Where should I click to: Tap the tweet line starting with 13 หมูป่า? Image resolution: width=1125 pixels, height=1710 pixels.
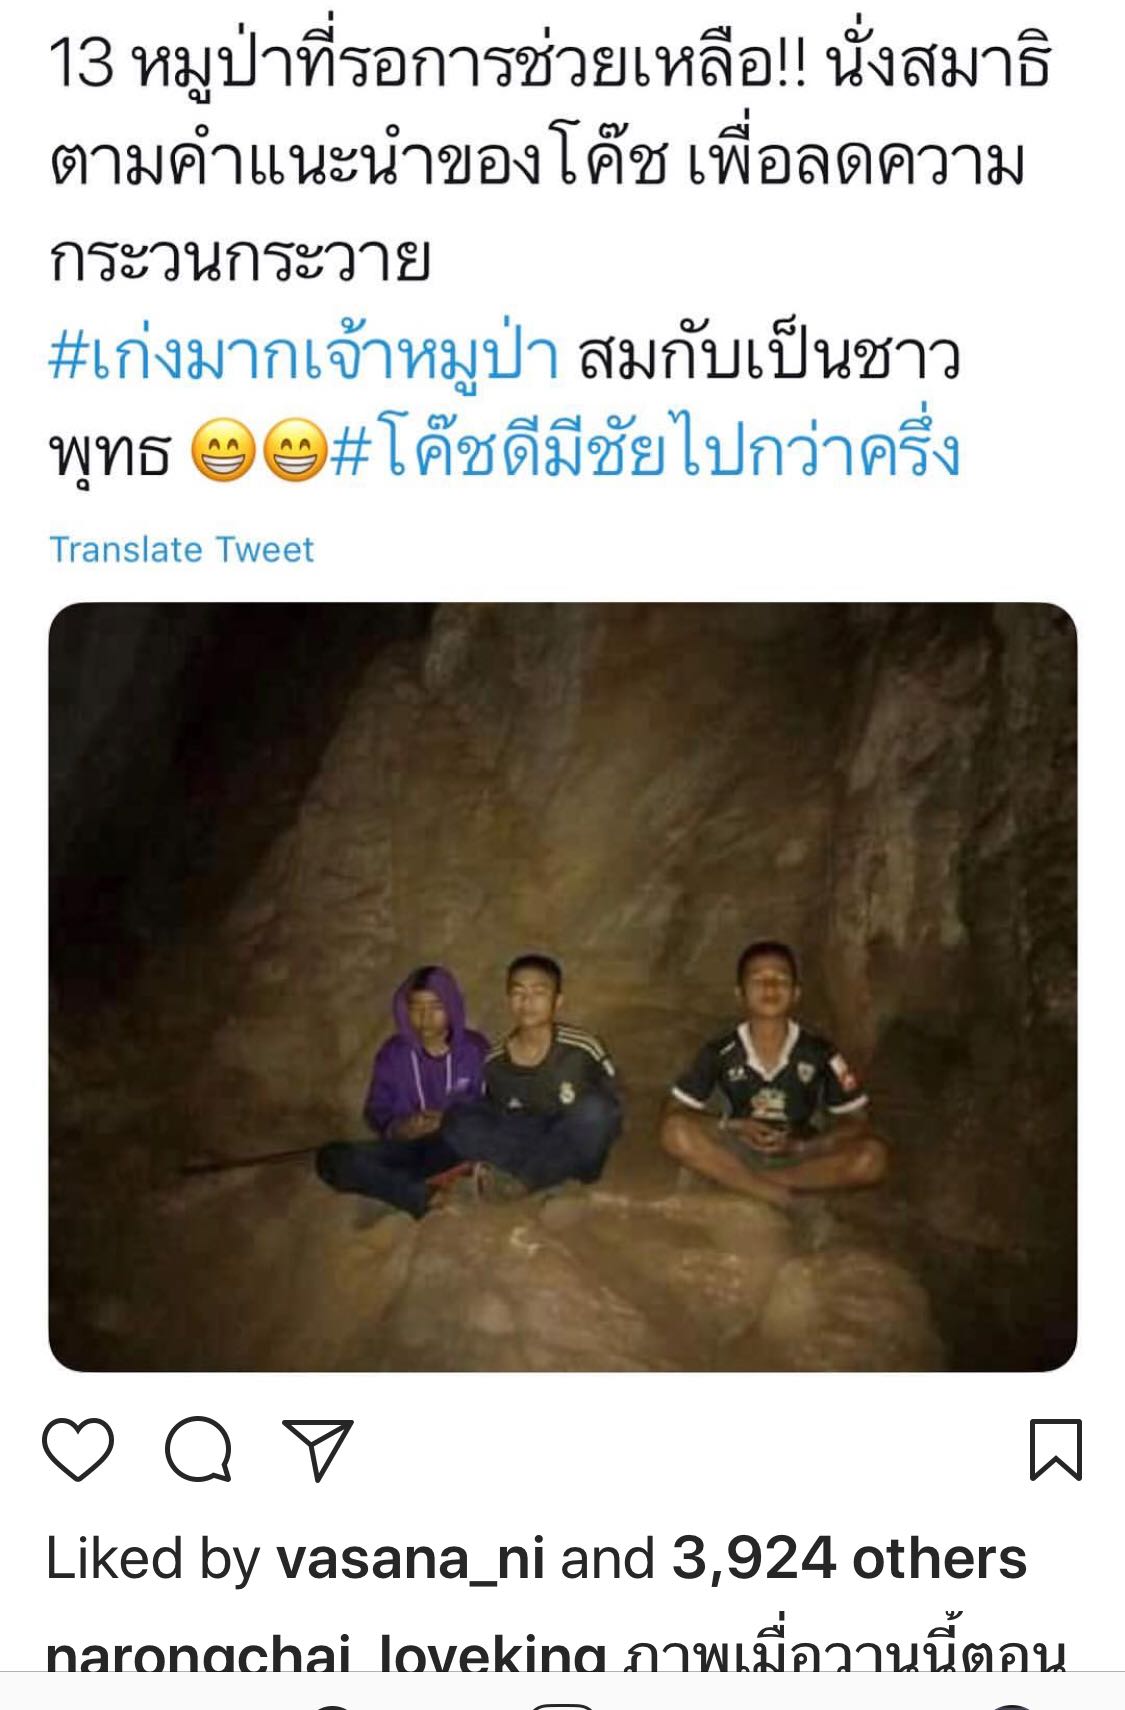point(550,62)
